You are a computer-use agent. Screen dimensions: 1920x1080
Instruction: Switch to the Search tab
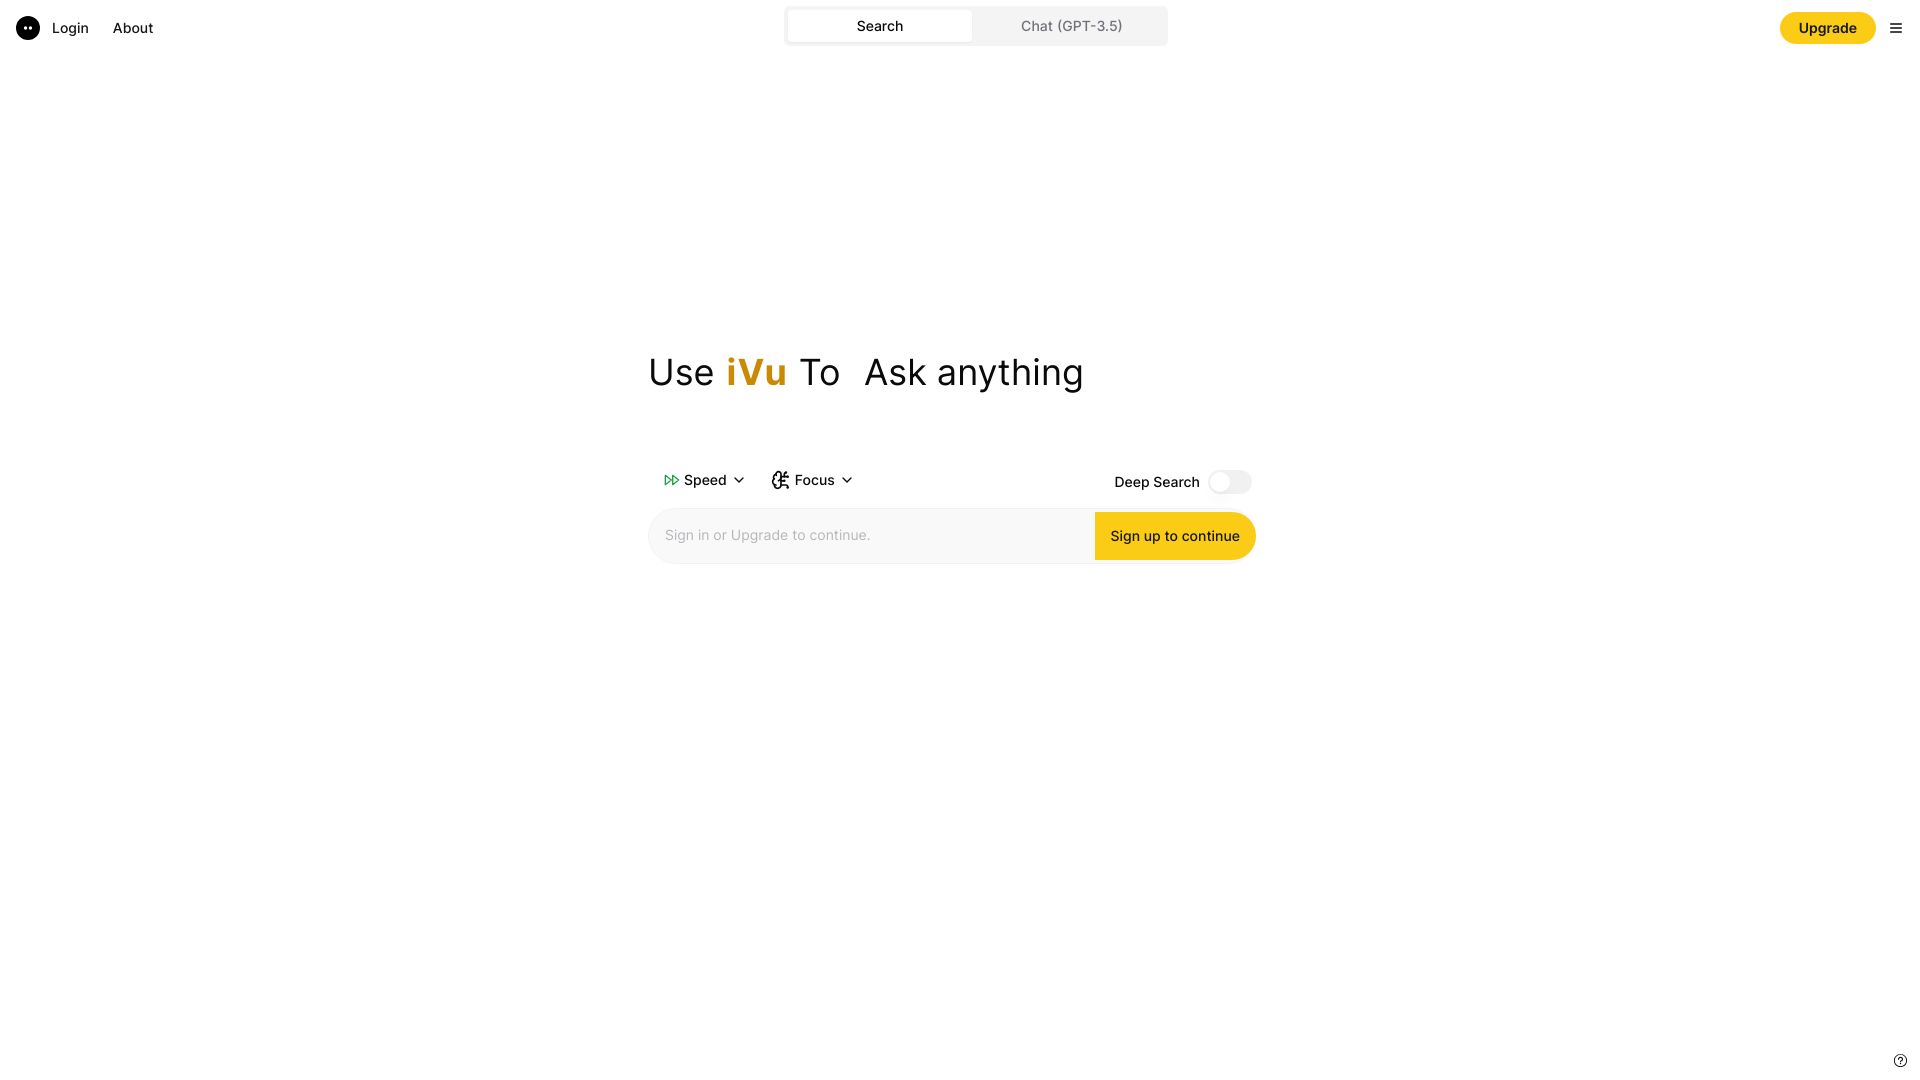coord(880,26)
